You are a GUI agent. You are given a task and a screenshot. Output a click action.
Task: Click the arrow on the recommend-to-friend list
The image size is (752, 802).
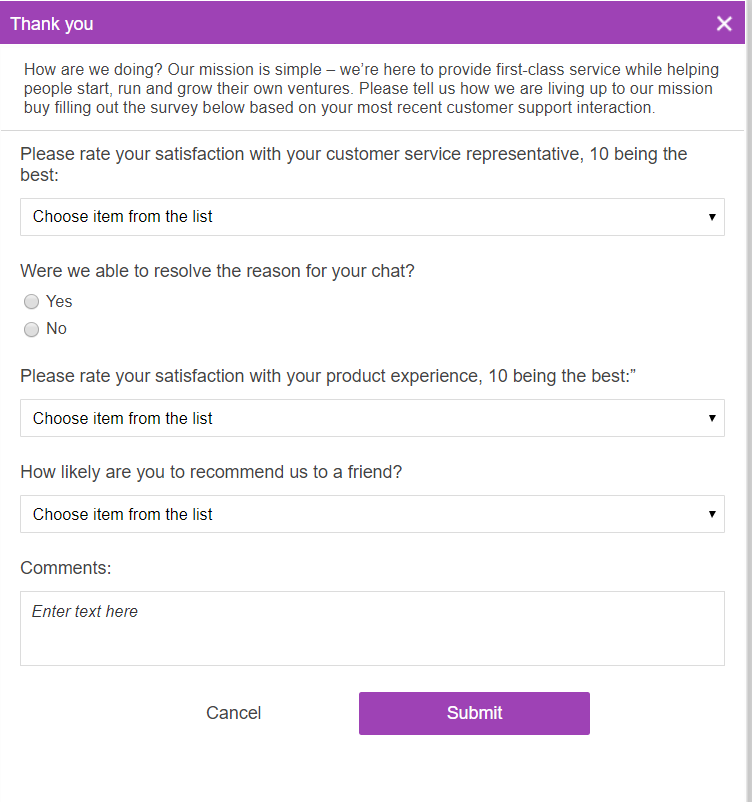pos(711,515)
